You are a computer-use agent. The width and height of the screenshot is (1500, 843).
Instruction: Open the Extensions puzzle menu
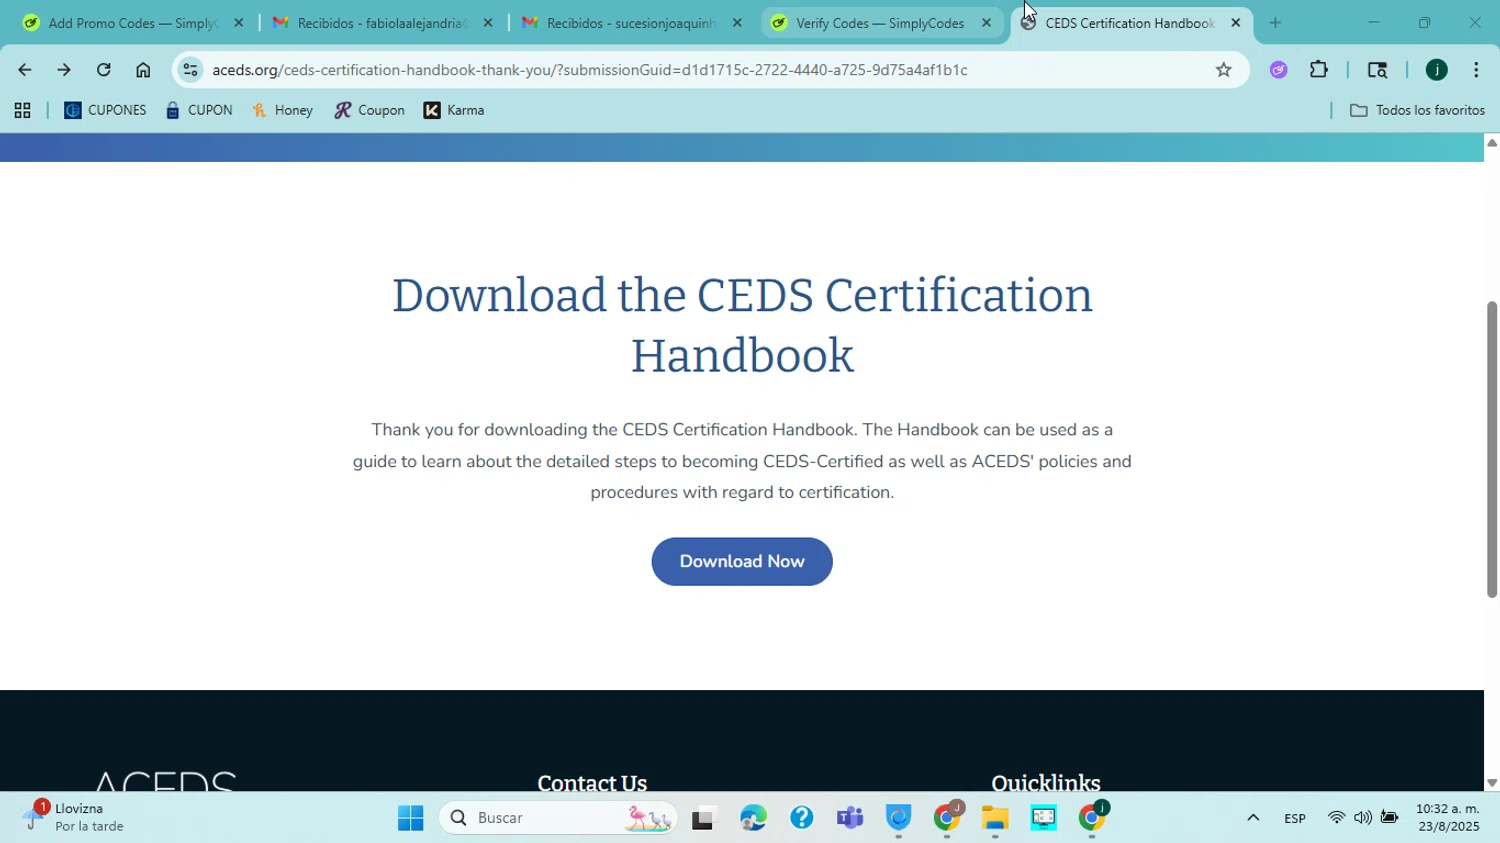click(1319, 70)
